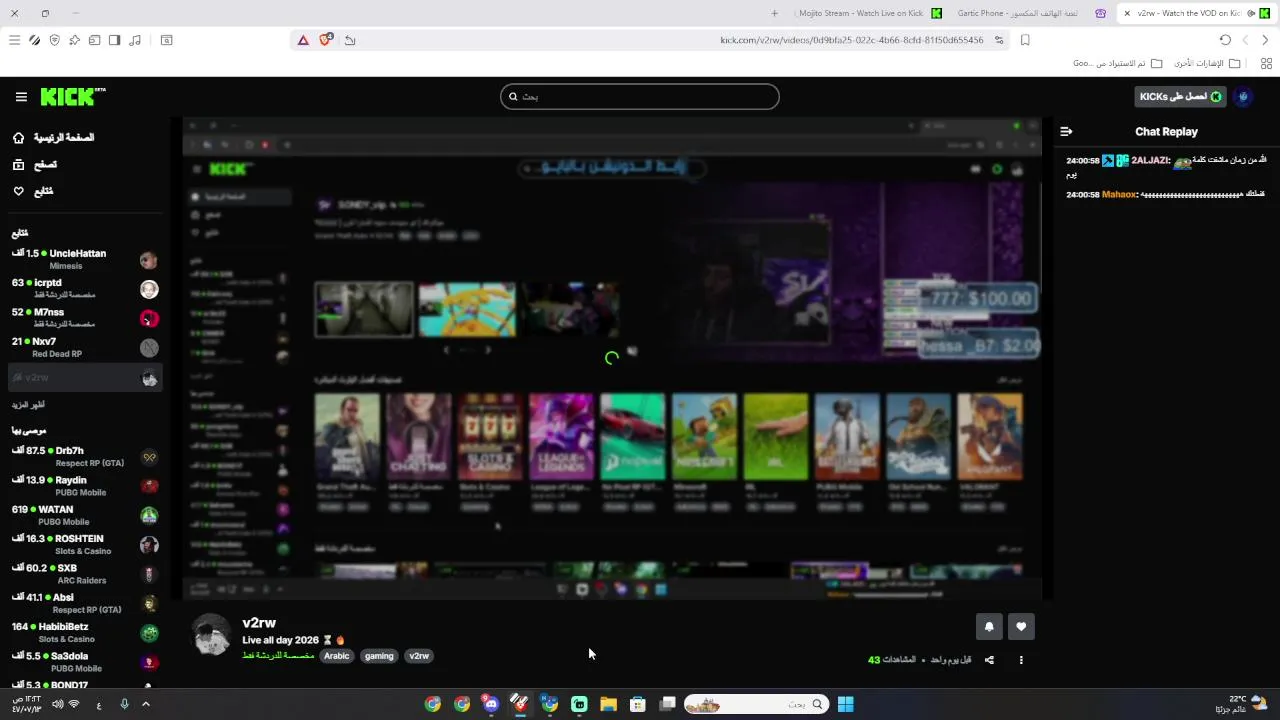Open extensions puzzle icon
The height and width of the screenshot is (720, 1280).
[74, 40]
